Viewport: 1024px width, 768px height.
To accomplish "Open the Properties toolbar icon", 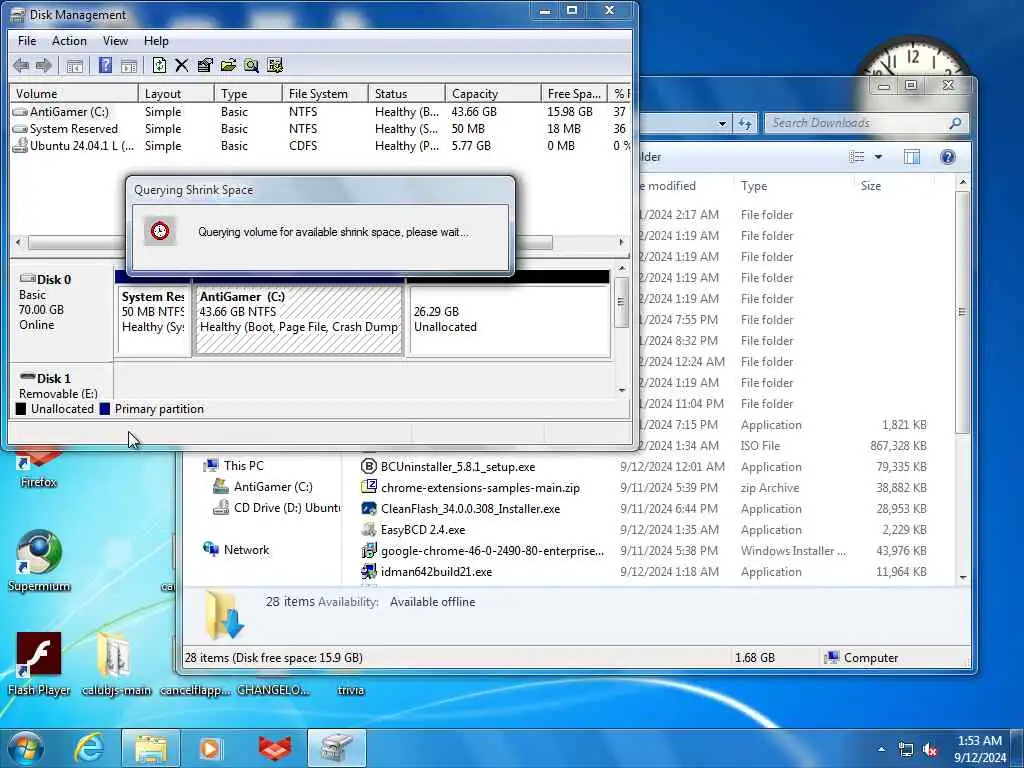I will [x=205, y=65].
